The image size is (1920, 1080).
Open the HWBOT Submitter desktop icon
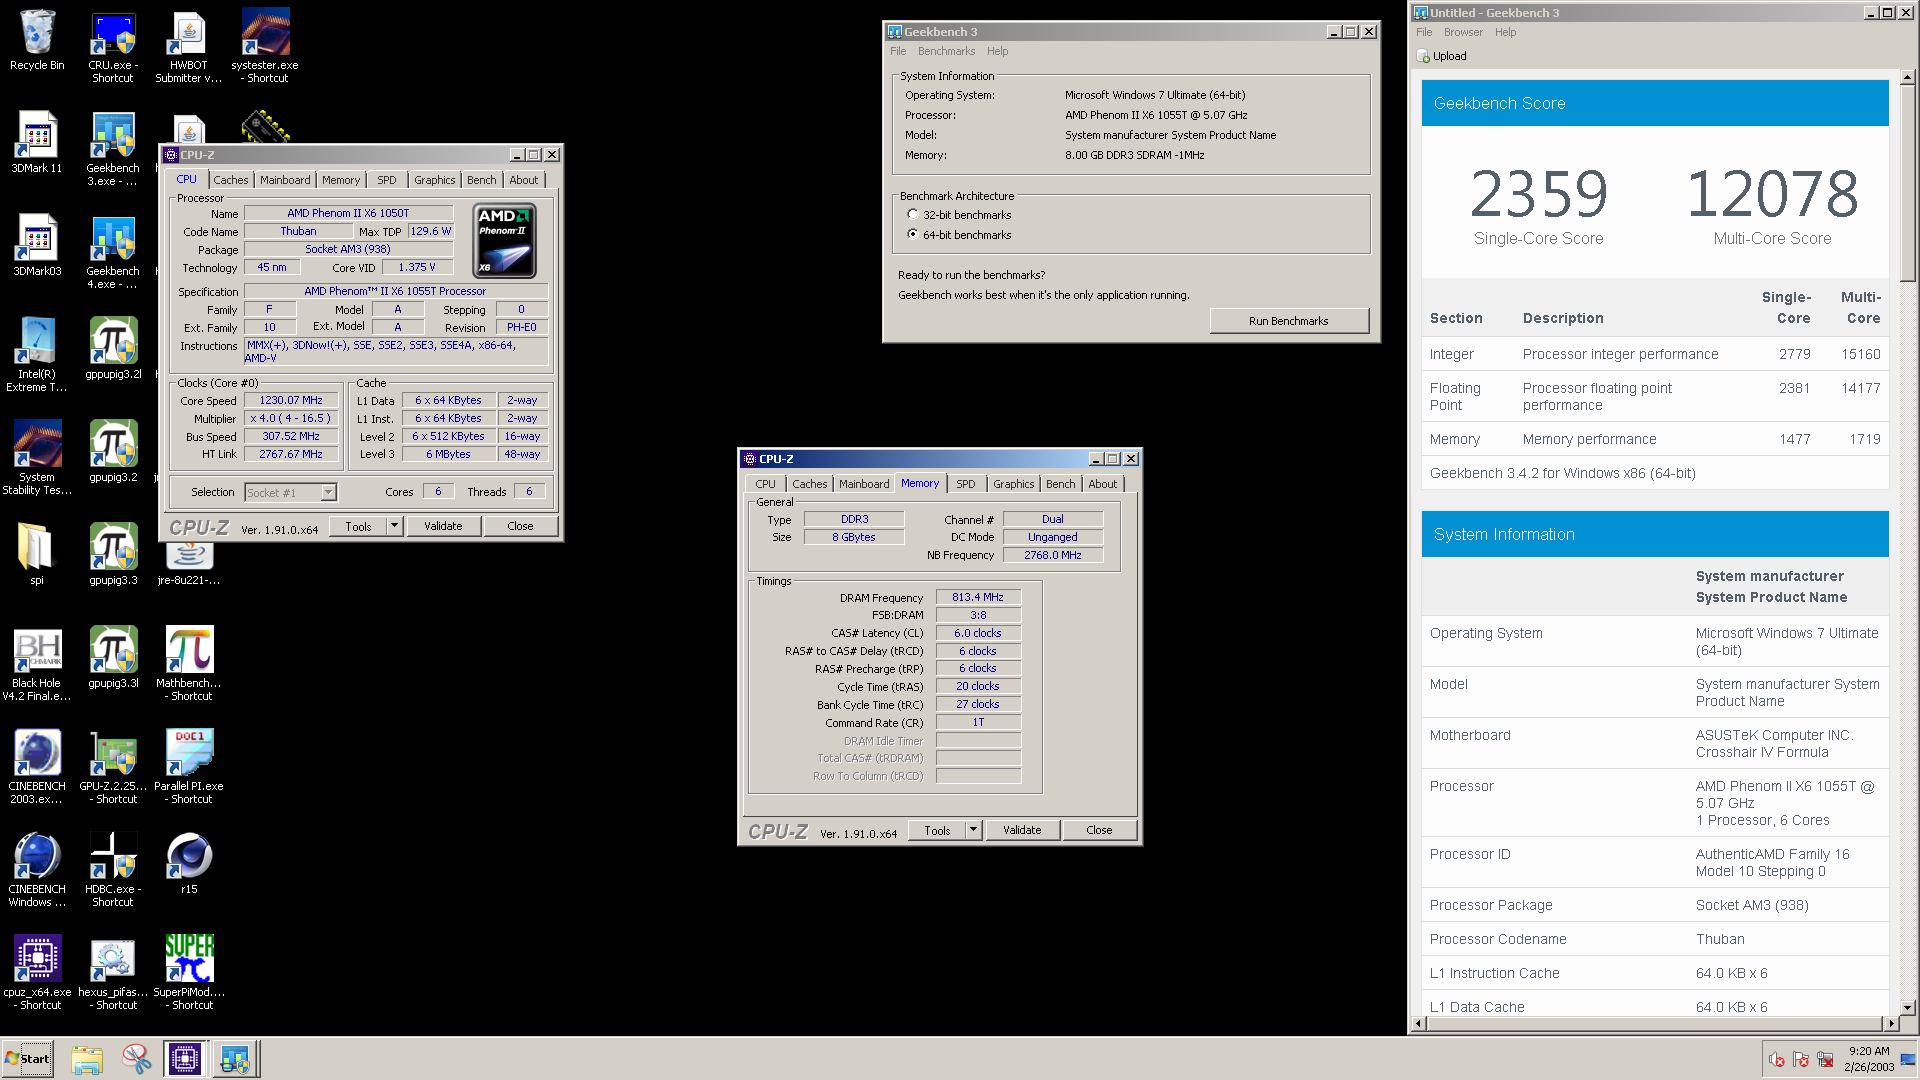pyautogui.click(x=189, y=47)
